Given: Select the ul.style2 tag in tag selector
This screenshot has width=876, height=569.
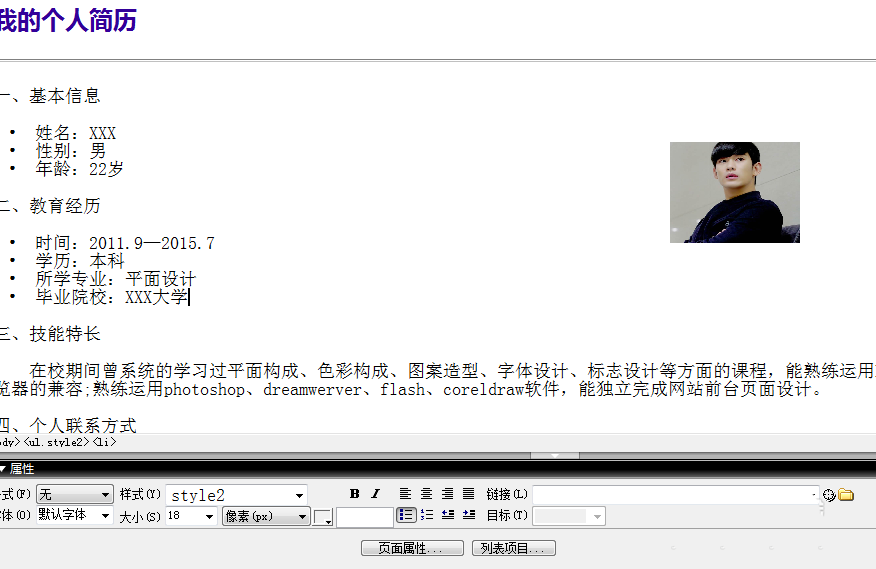Looking at the screenshot, I should click(x=56, y=442).
